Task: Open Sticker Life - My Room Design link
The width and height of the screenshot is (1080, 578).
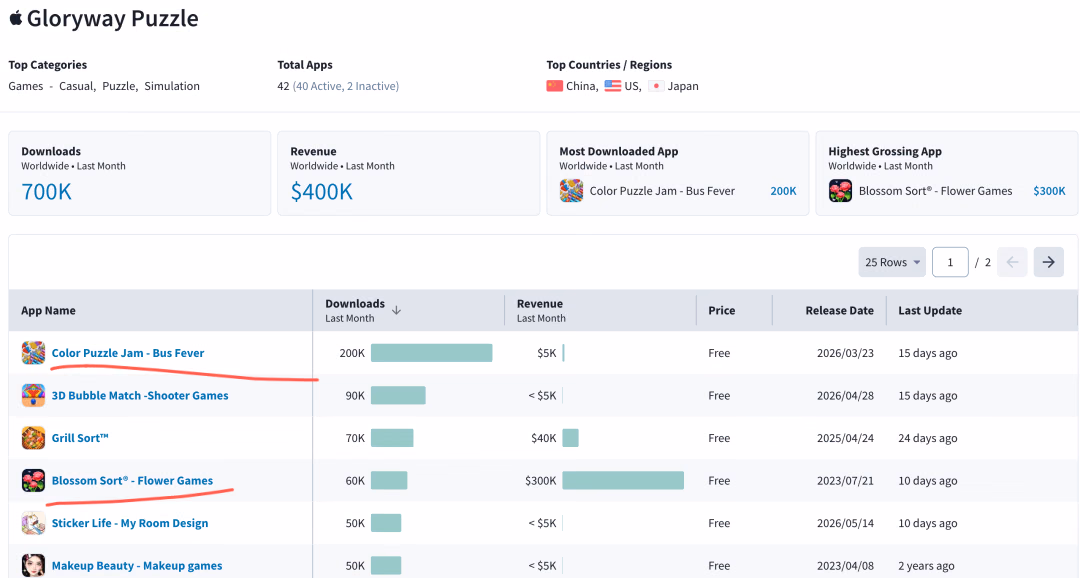Action: 129,523
